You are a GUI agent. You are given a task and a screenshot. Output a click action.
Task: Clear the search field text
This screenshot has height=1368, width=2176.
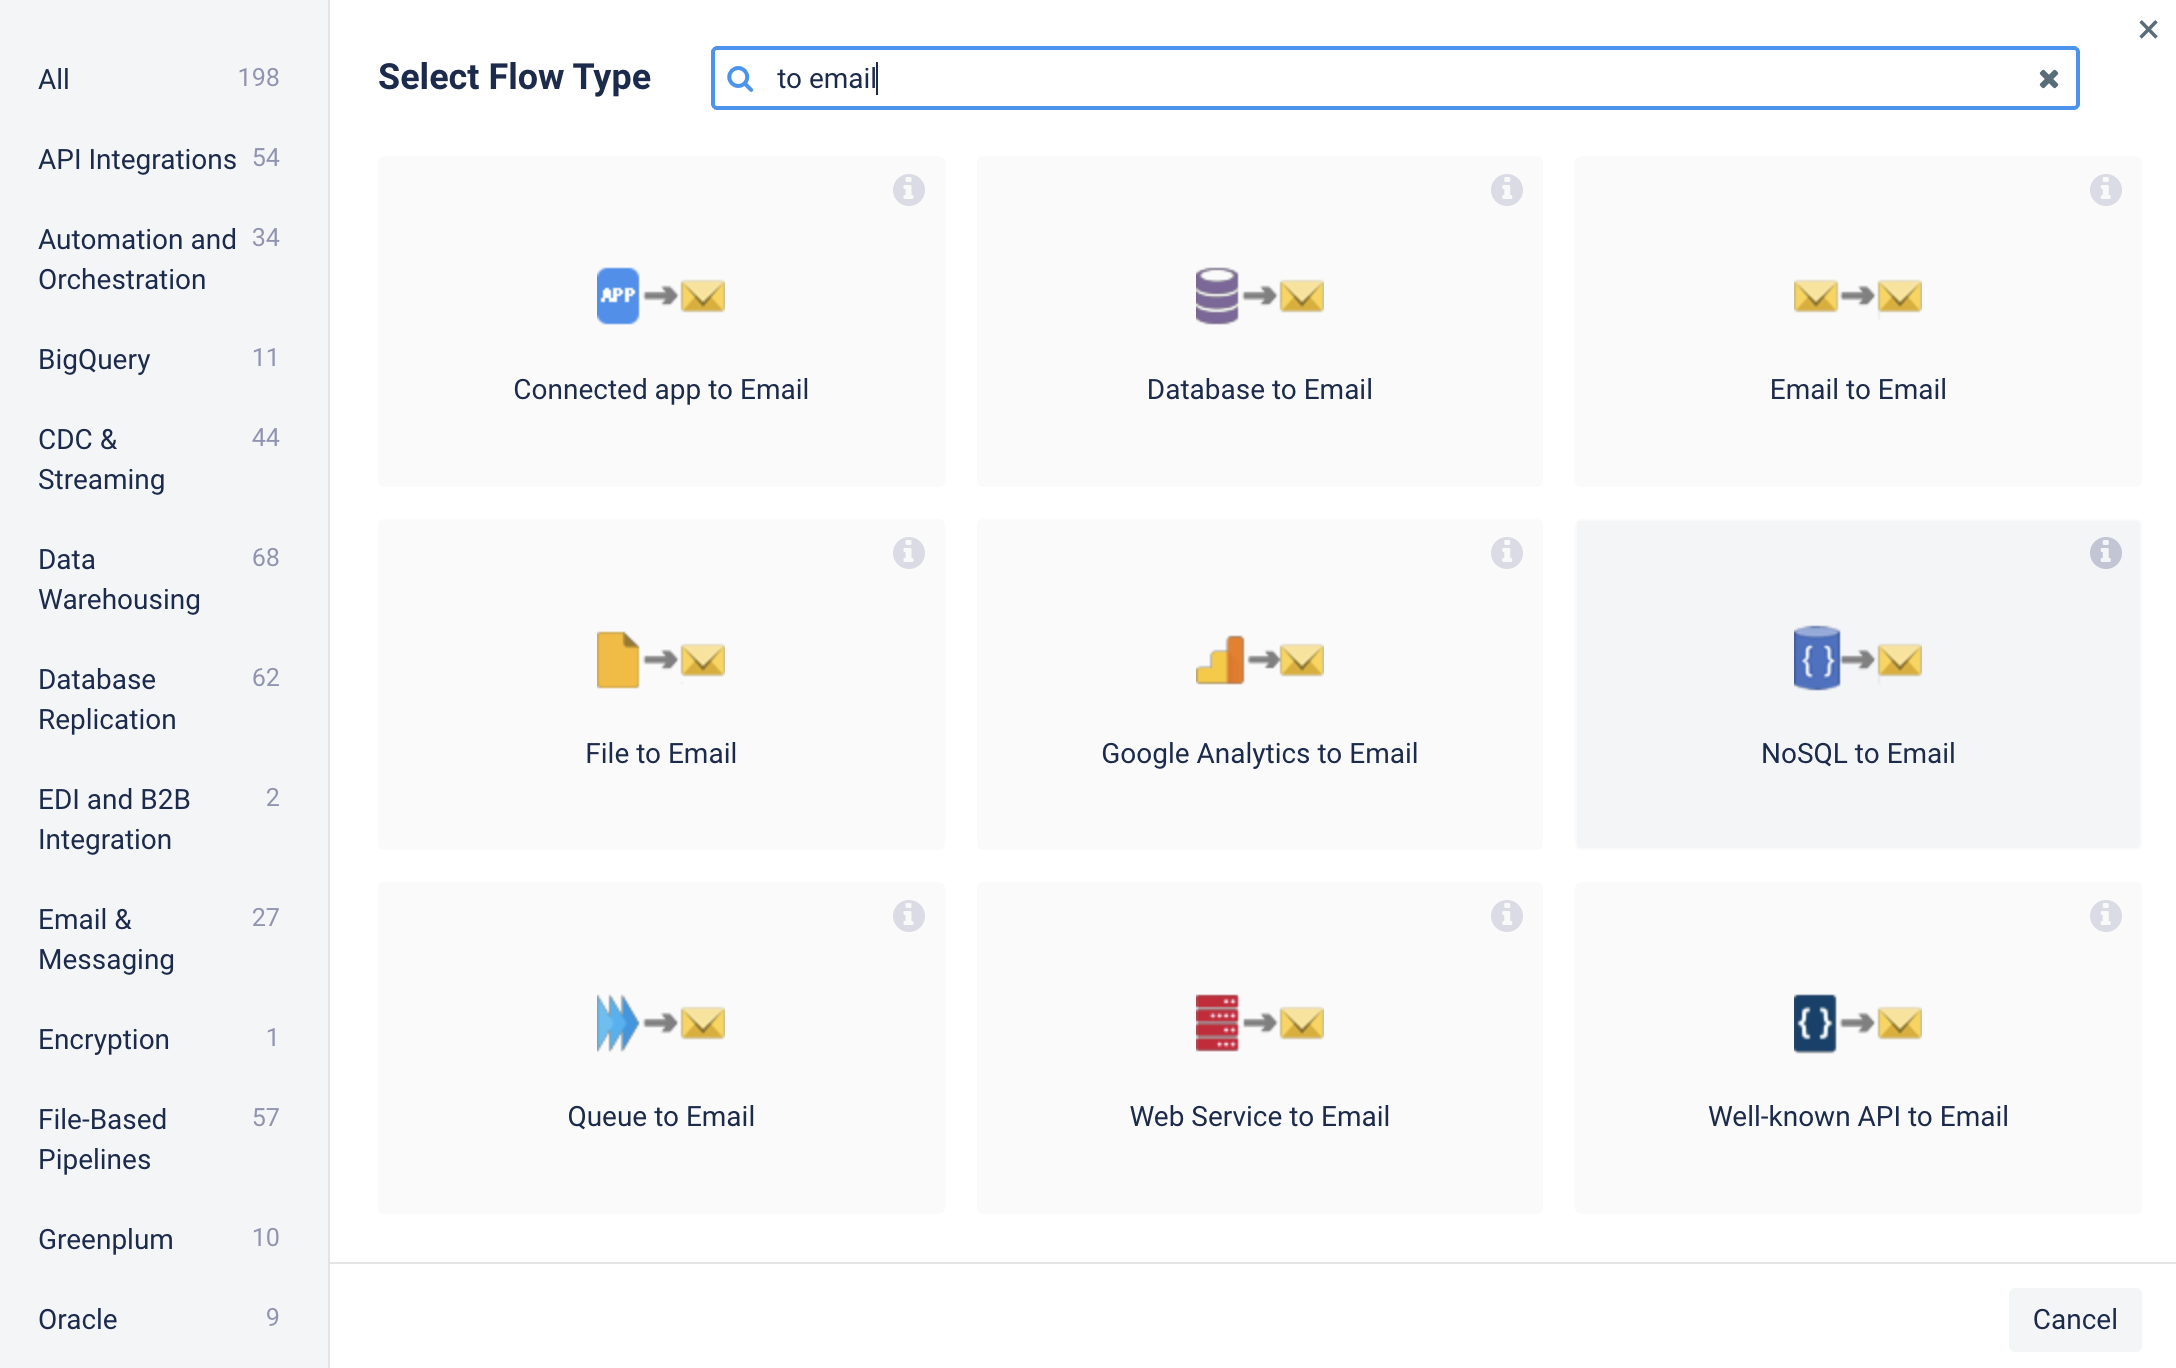[2048, 78]
